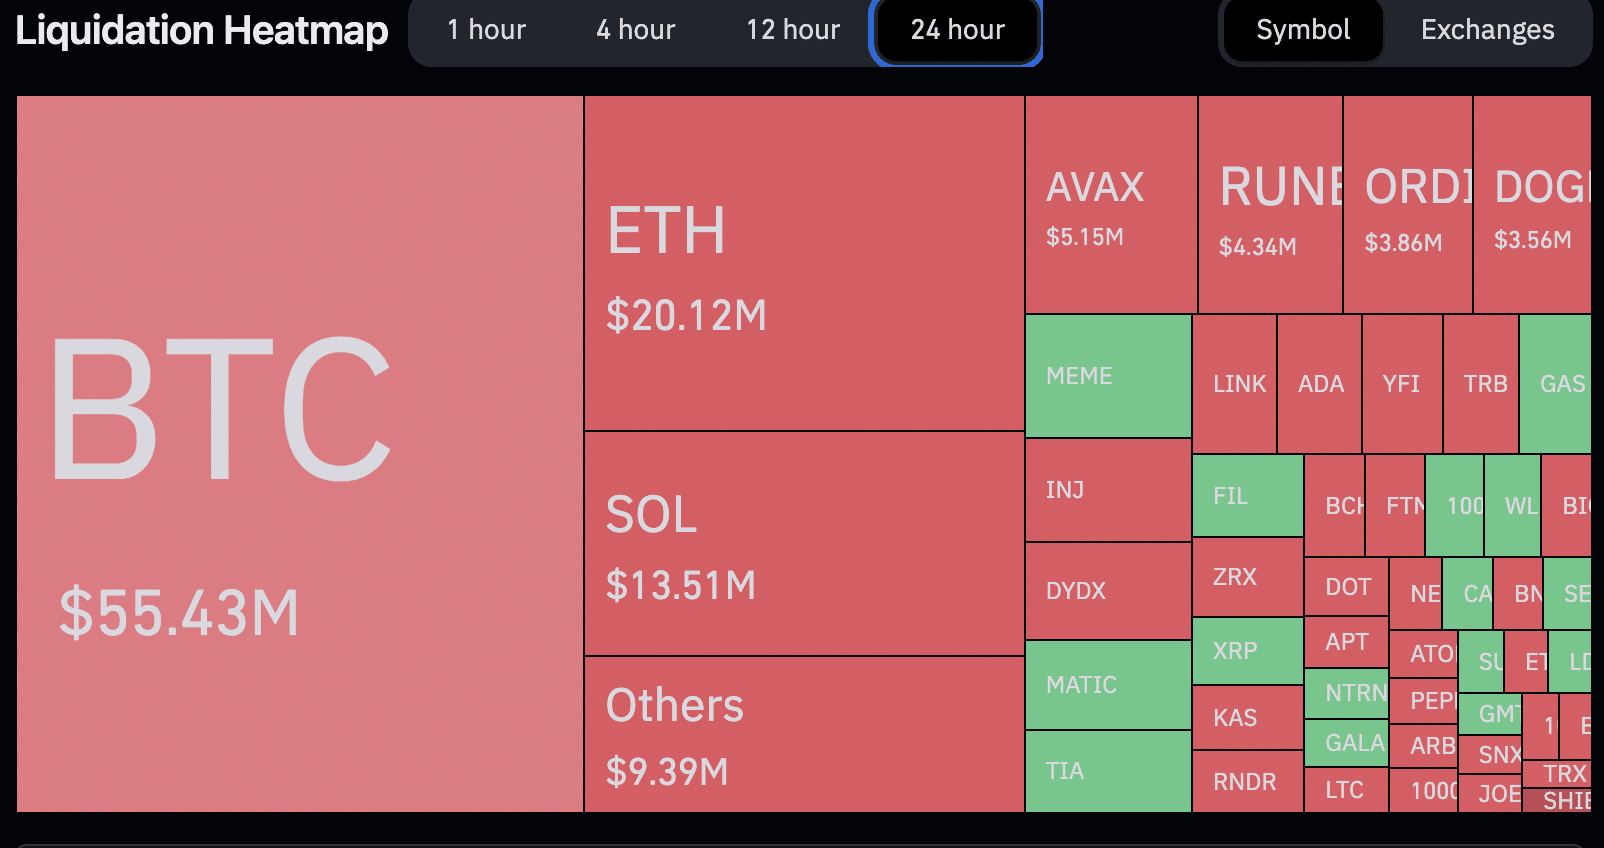This screenshot has width=1604, height=848.
Task: Pick the AVAX $5.15M tile
Action: coord(1111,205)
